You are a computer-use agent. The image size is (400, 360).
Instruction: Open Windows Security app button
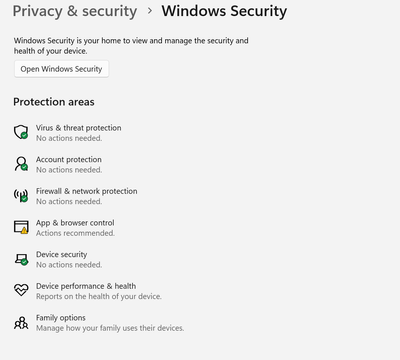point(61,69)
